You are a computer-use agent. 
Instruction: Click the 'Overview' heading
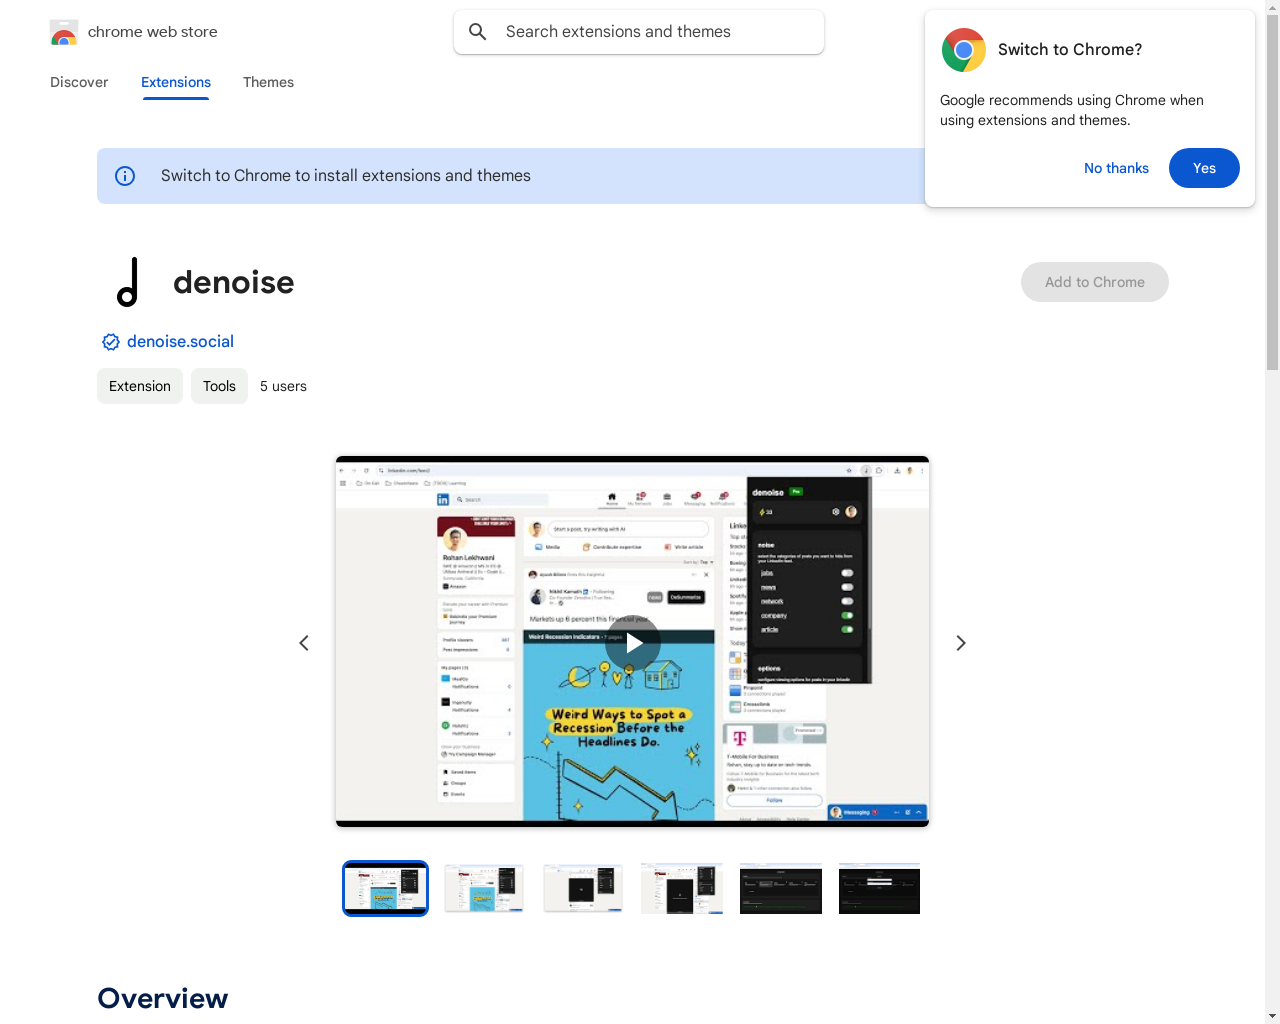pos(163,998)
